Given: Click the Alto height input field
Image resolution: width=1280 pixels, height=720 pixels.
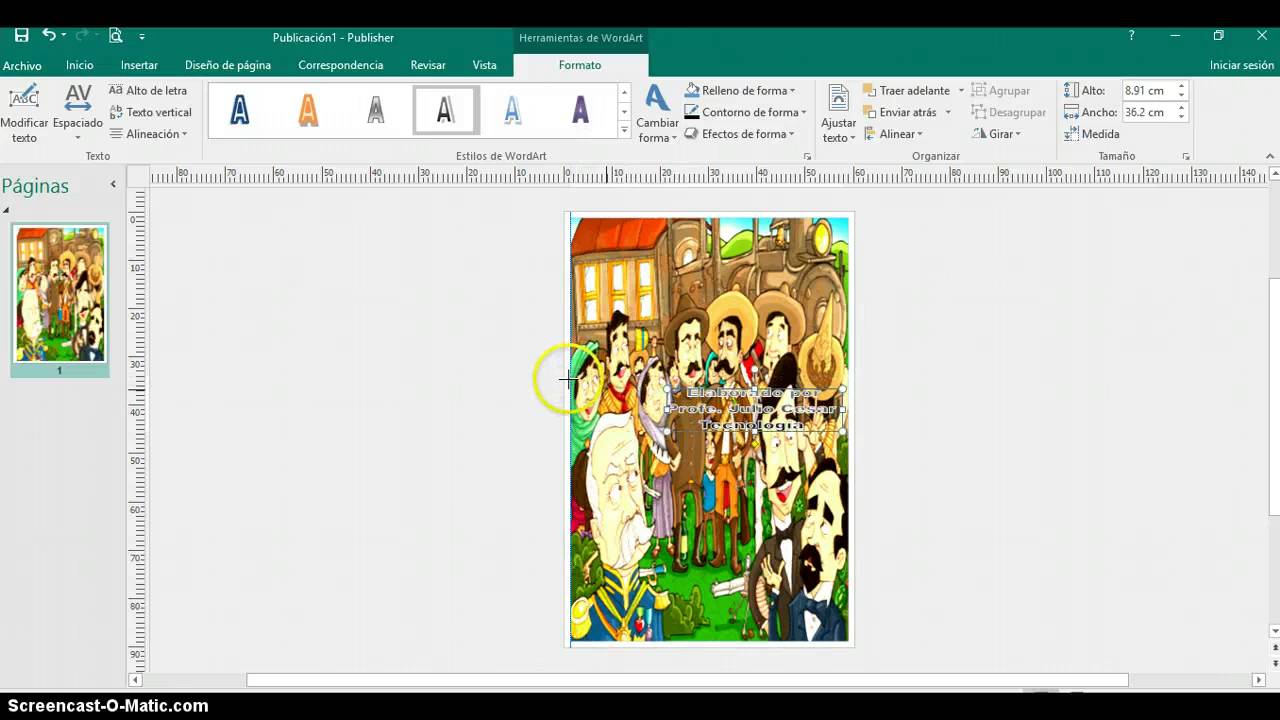Looking at the screenshot, I should click(1148, 90).
